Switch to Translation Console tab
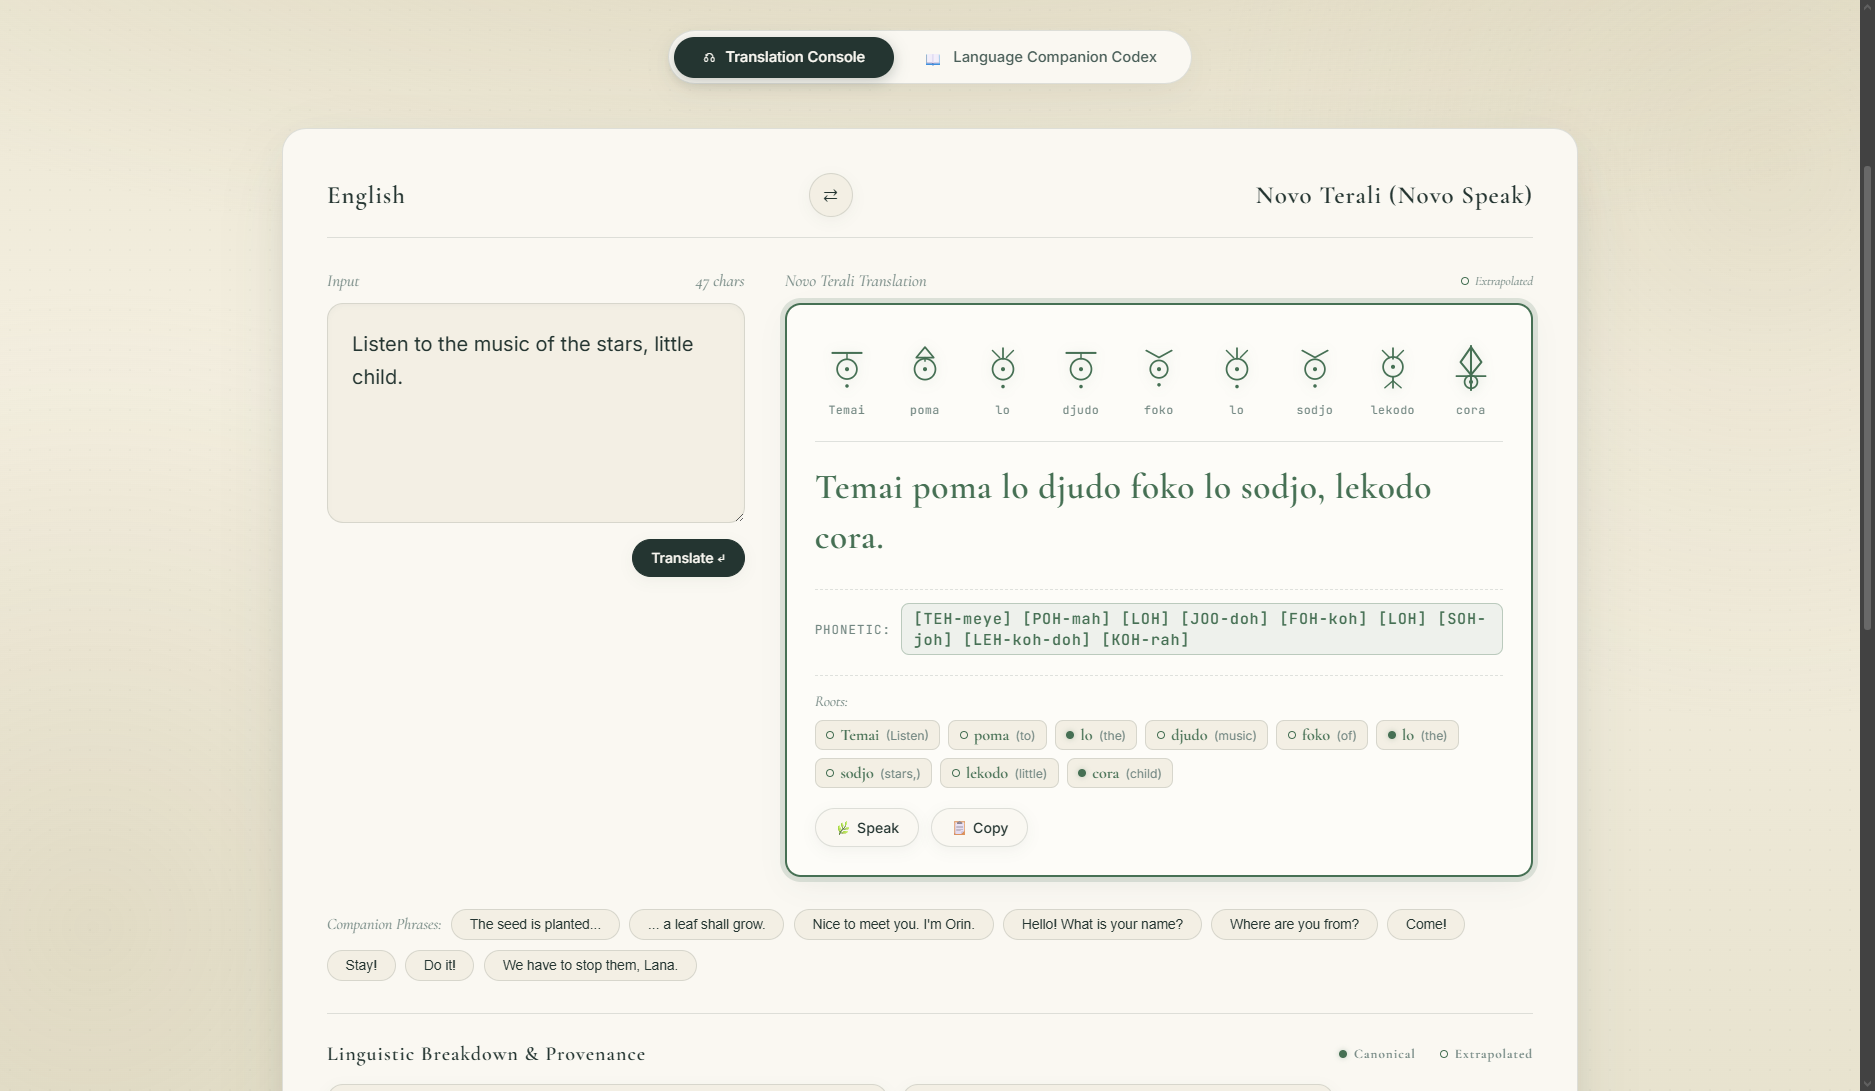Viewport: 1875px width, 1091px height. click(784, 57)
